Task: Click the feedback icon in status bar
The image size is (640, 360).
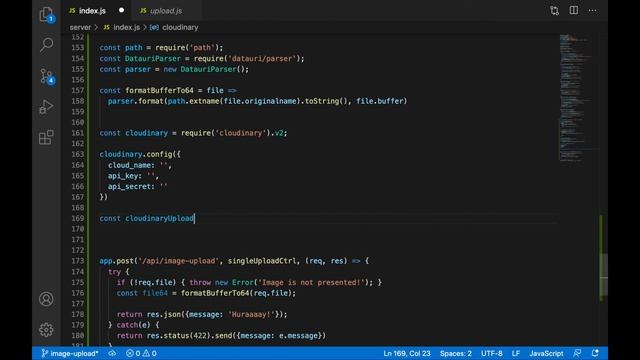Action: coord(577,353)
